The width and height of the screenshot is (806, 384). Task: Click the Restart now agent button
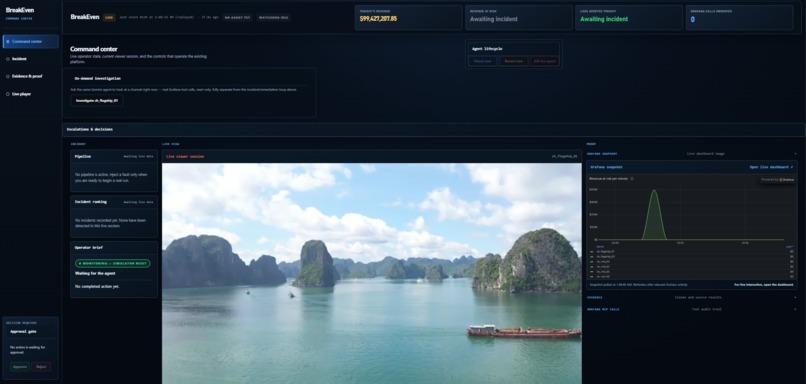point(514,61)
